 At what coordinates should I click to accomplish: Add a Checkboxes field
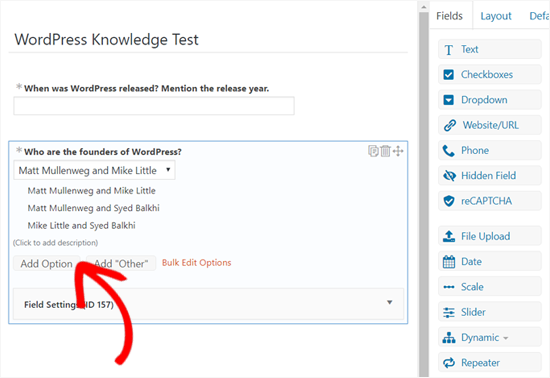coord(489,75)
